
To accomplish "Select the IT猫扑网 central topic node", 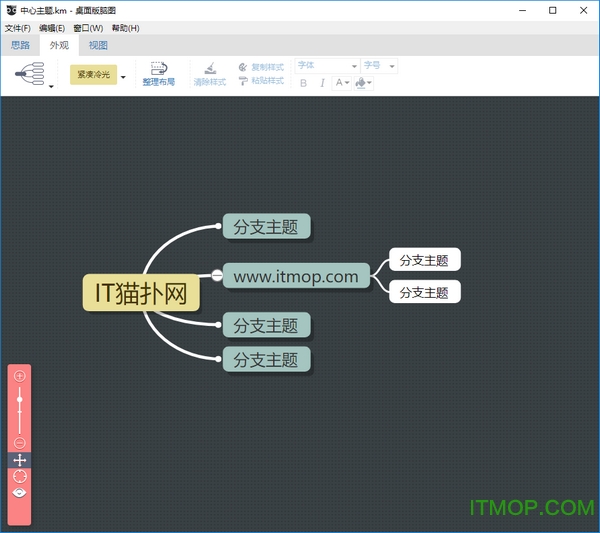I will (141, 293).
